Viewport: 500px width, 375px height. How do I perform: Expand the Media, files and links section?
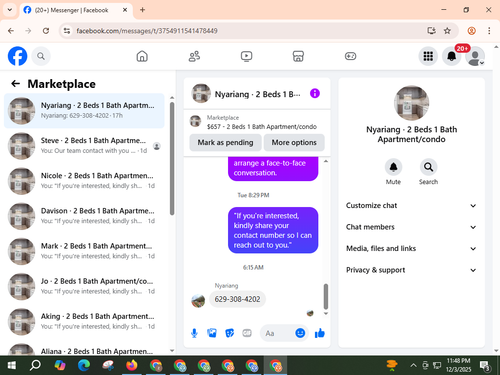click(x=411, y=248)
